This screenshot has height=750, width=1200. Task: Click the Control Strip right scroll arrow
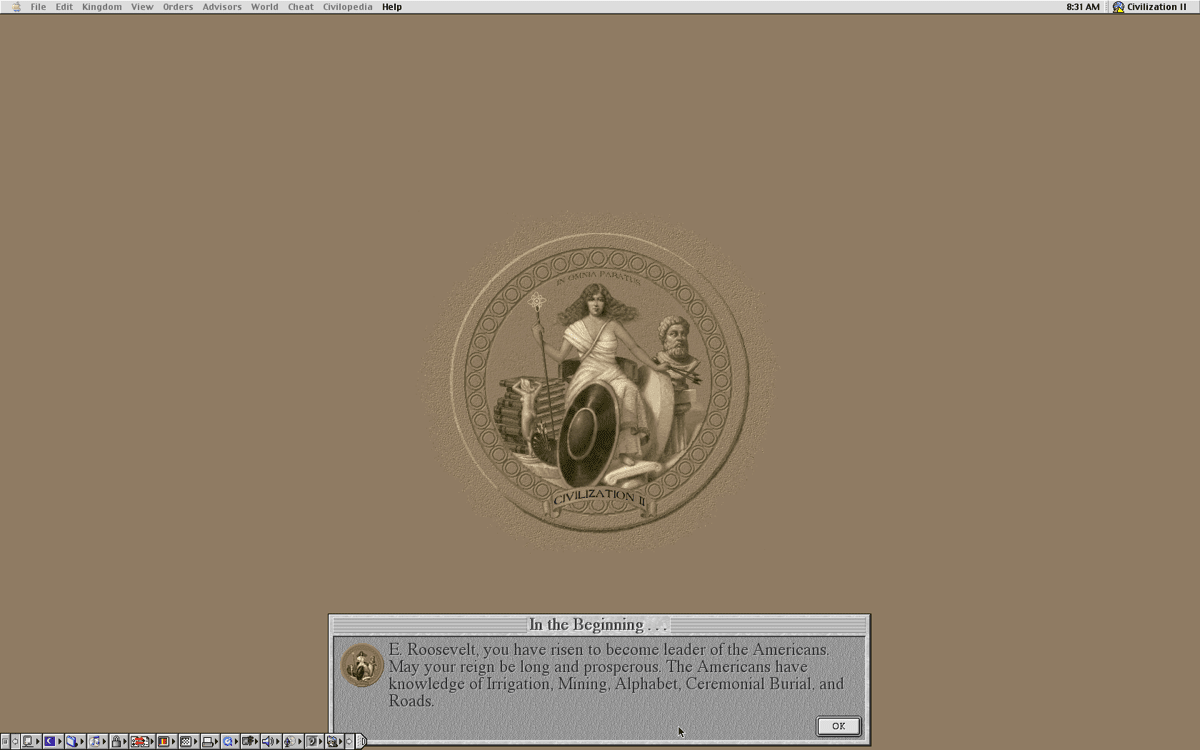350,741
